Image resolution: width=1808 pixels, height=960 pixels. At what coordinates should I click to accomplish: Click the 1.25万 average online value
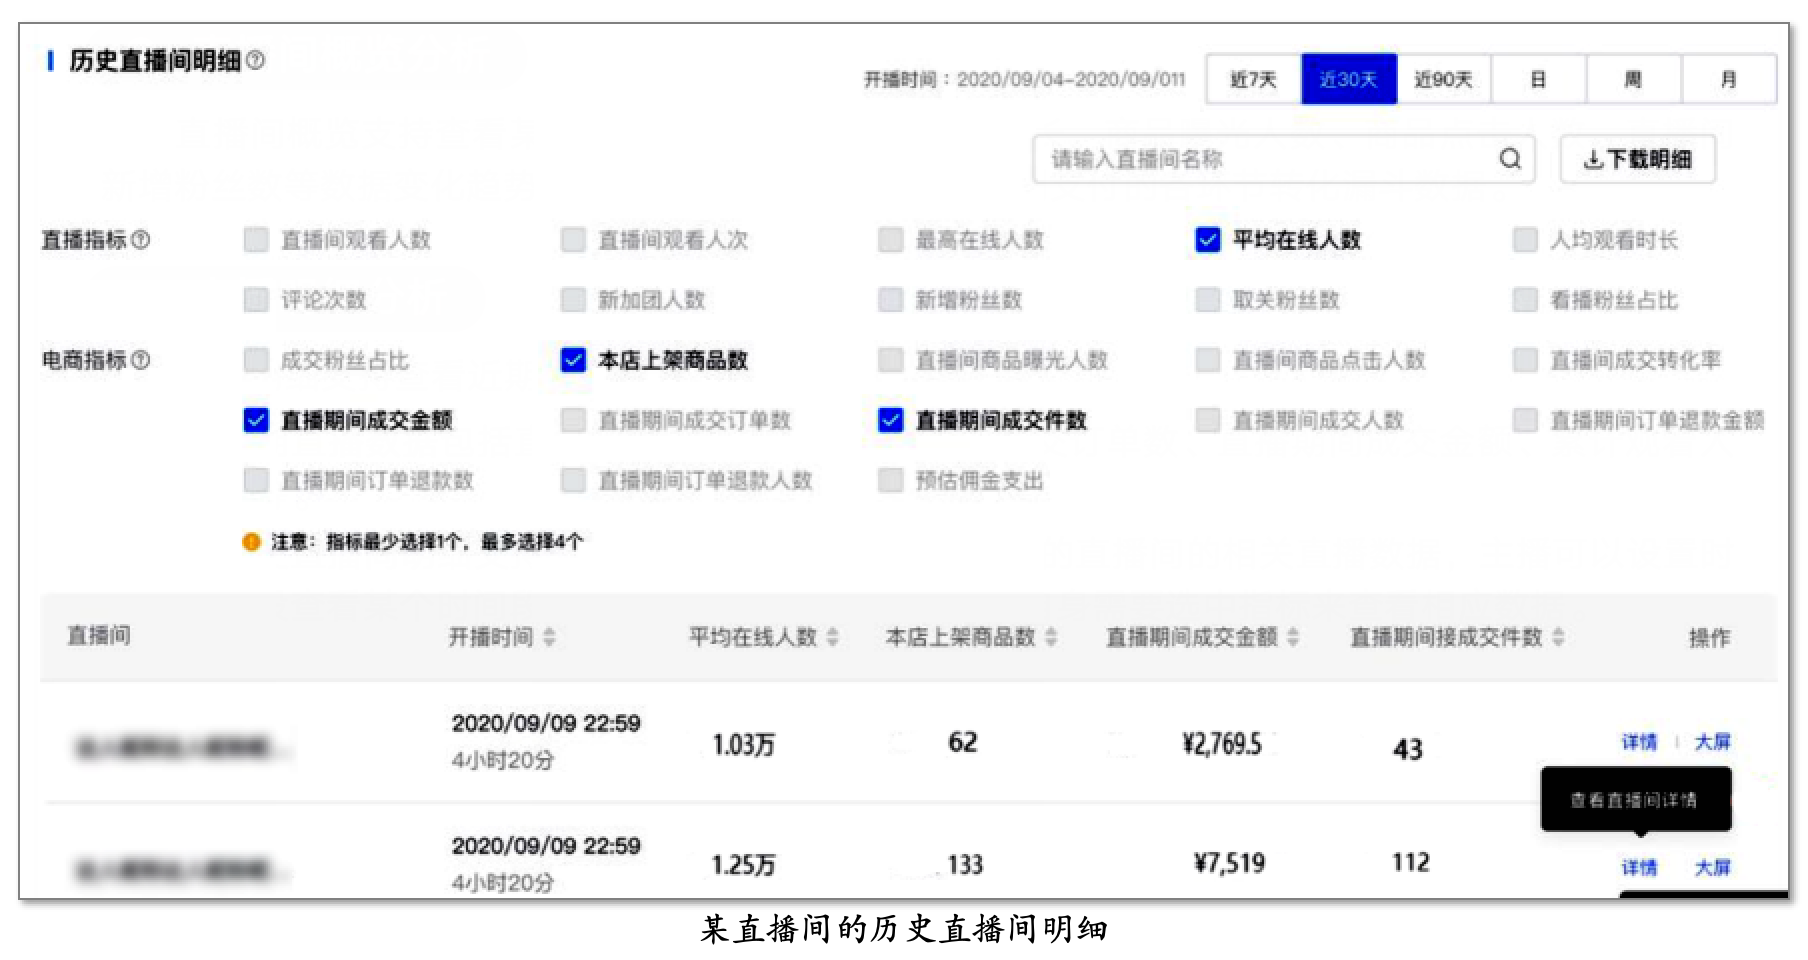743,865
